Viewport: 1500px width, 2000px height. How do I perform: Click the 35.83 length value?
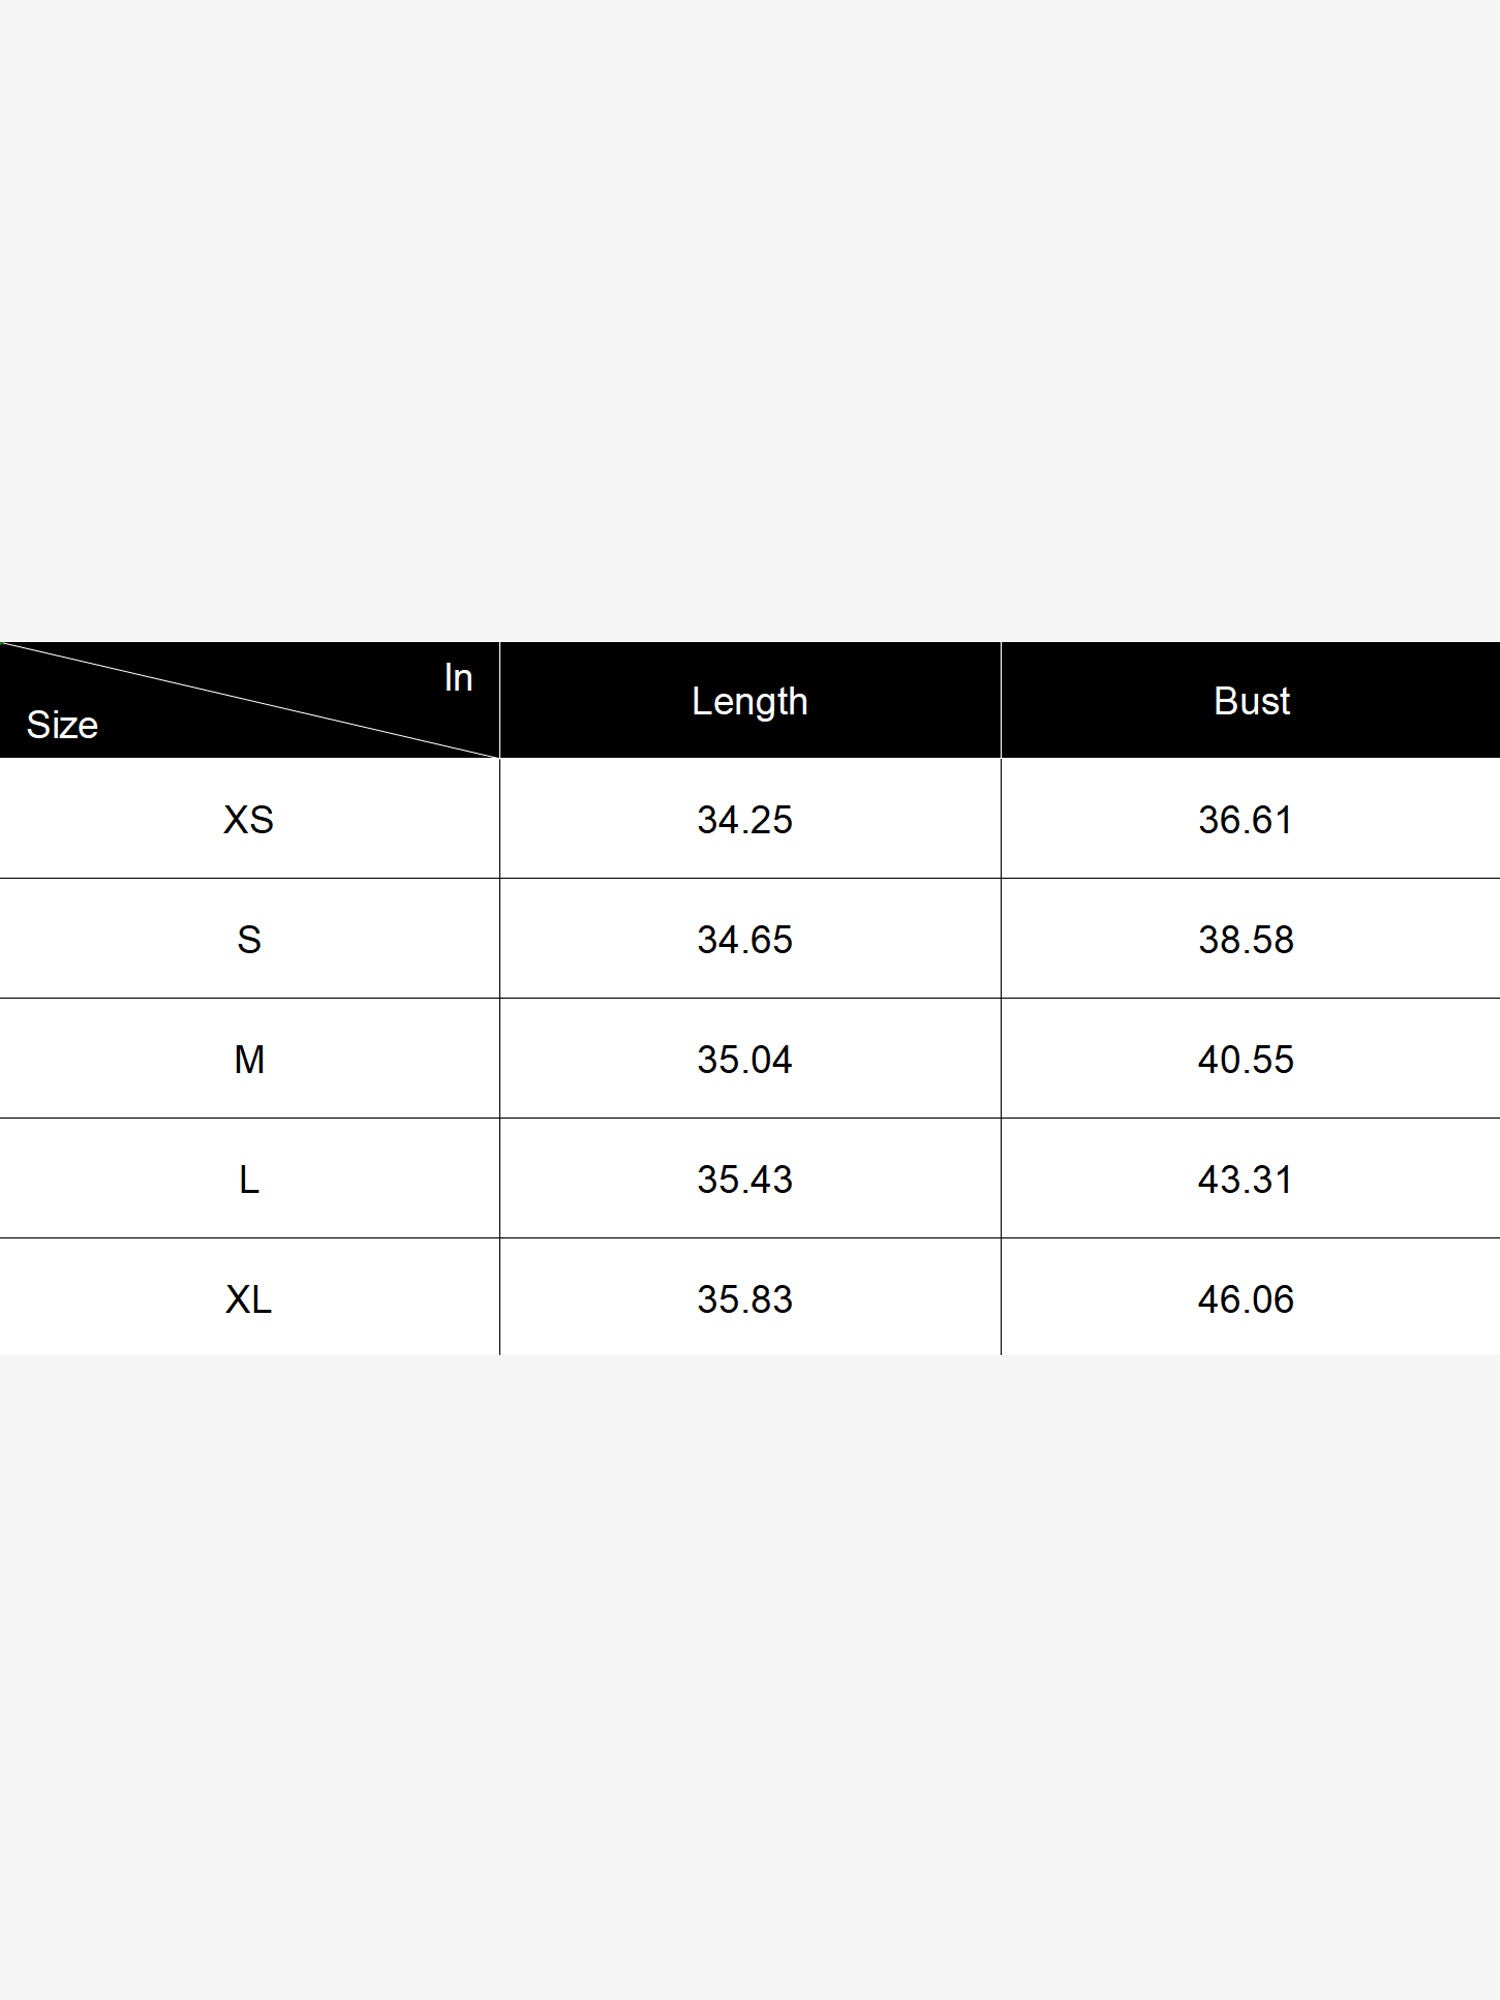click(745, 1300)
